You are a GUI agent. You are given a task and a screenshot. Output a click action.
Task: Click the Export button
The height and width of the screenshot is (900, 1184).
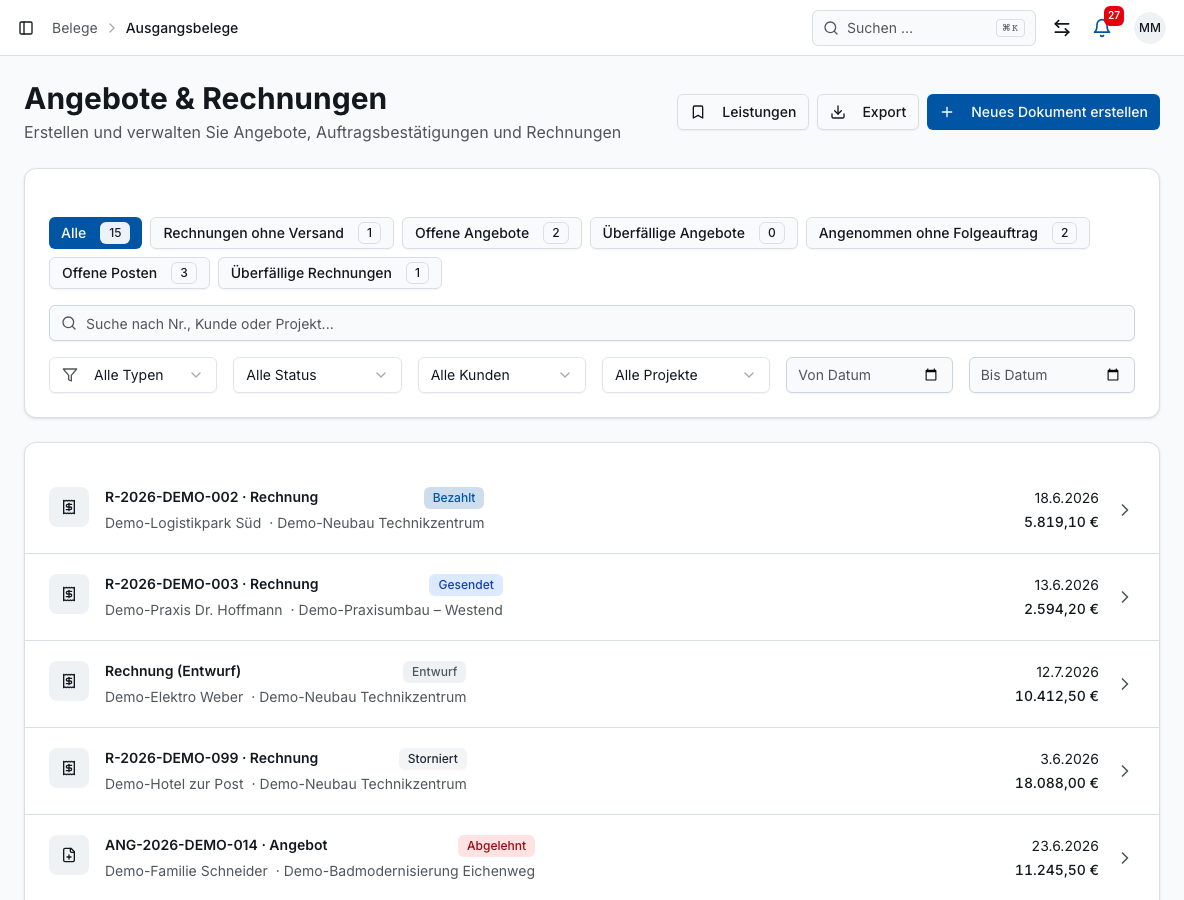pos(868,112)
